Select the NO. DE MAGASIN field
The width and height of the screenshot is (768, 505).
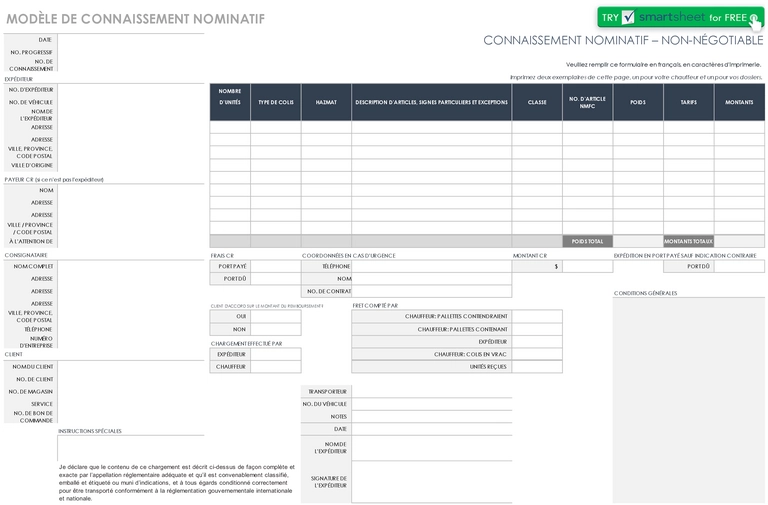coord(131,392)
